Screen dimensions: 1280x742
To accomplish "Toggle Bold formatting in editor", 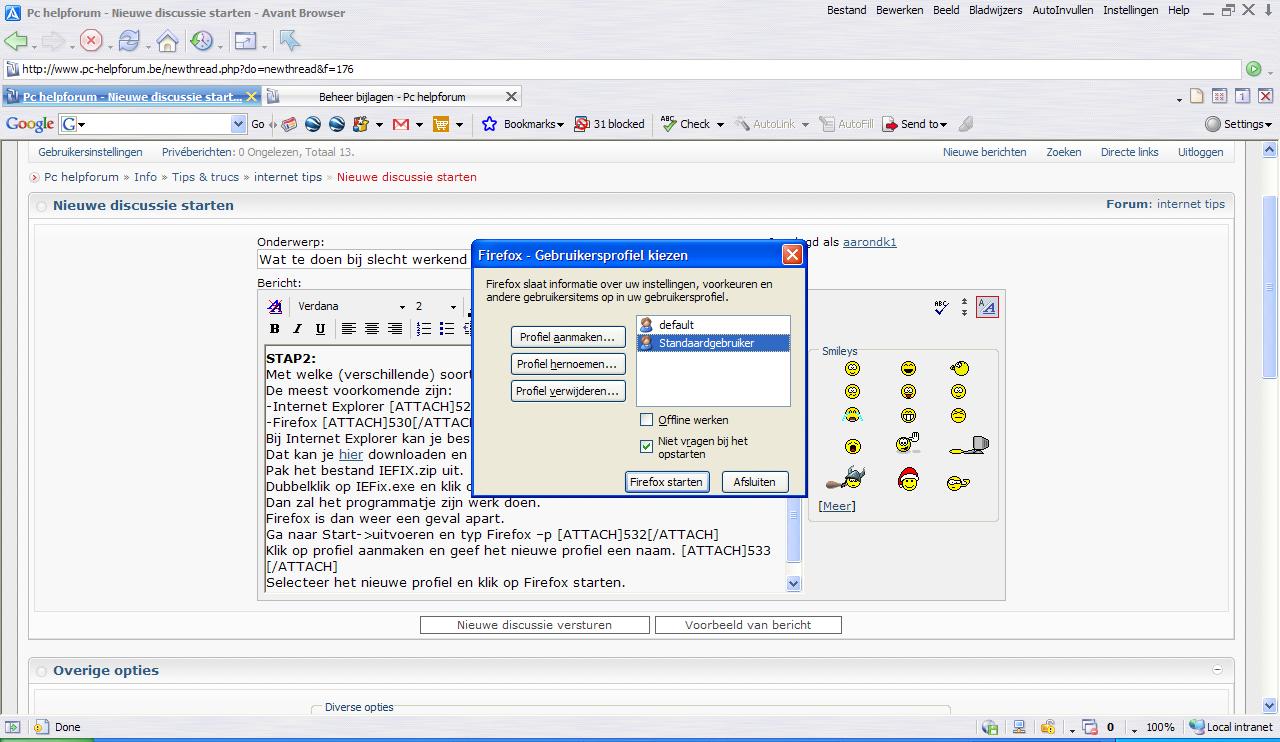I will [x=275, y=329].
